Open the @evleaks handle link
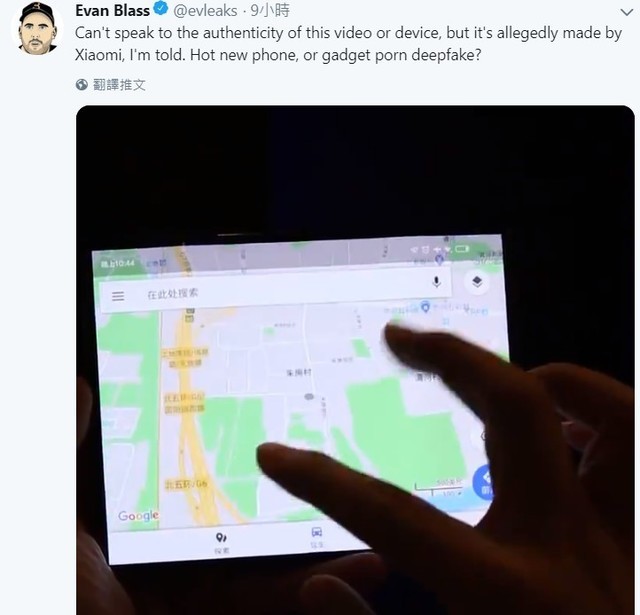This screenshot has width=640, height=615. click(205, 11)
